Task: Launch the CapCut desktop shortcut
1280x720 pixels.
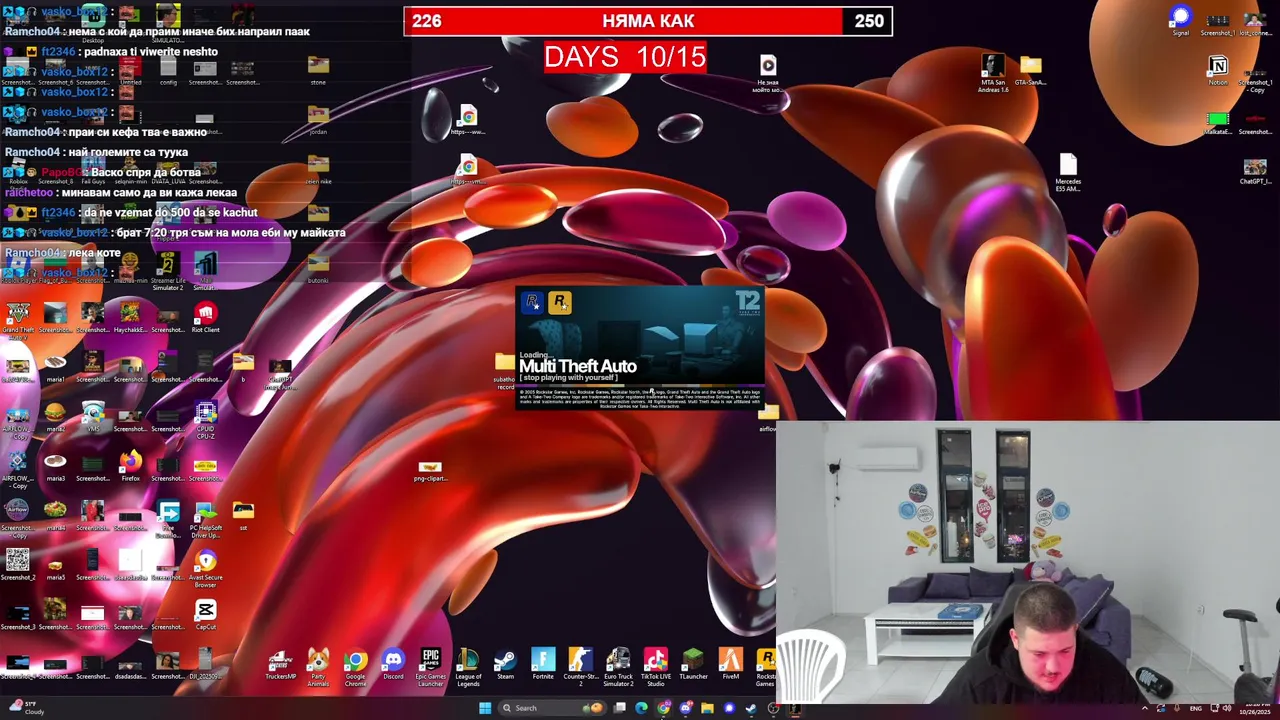Action: (x=205, y=615)
